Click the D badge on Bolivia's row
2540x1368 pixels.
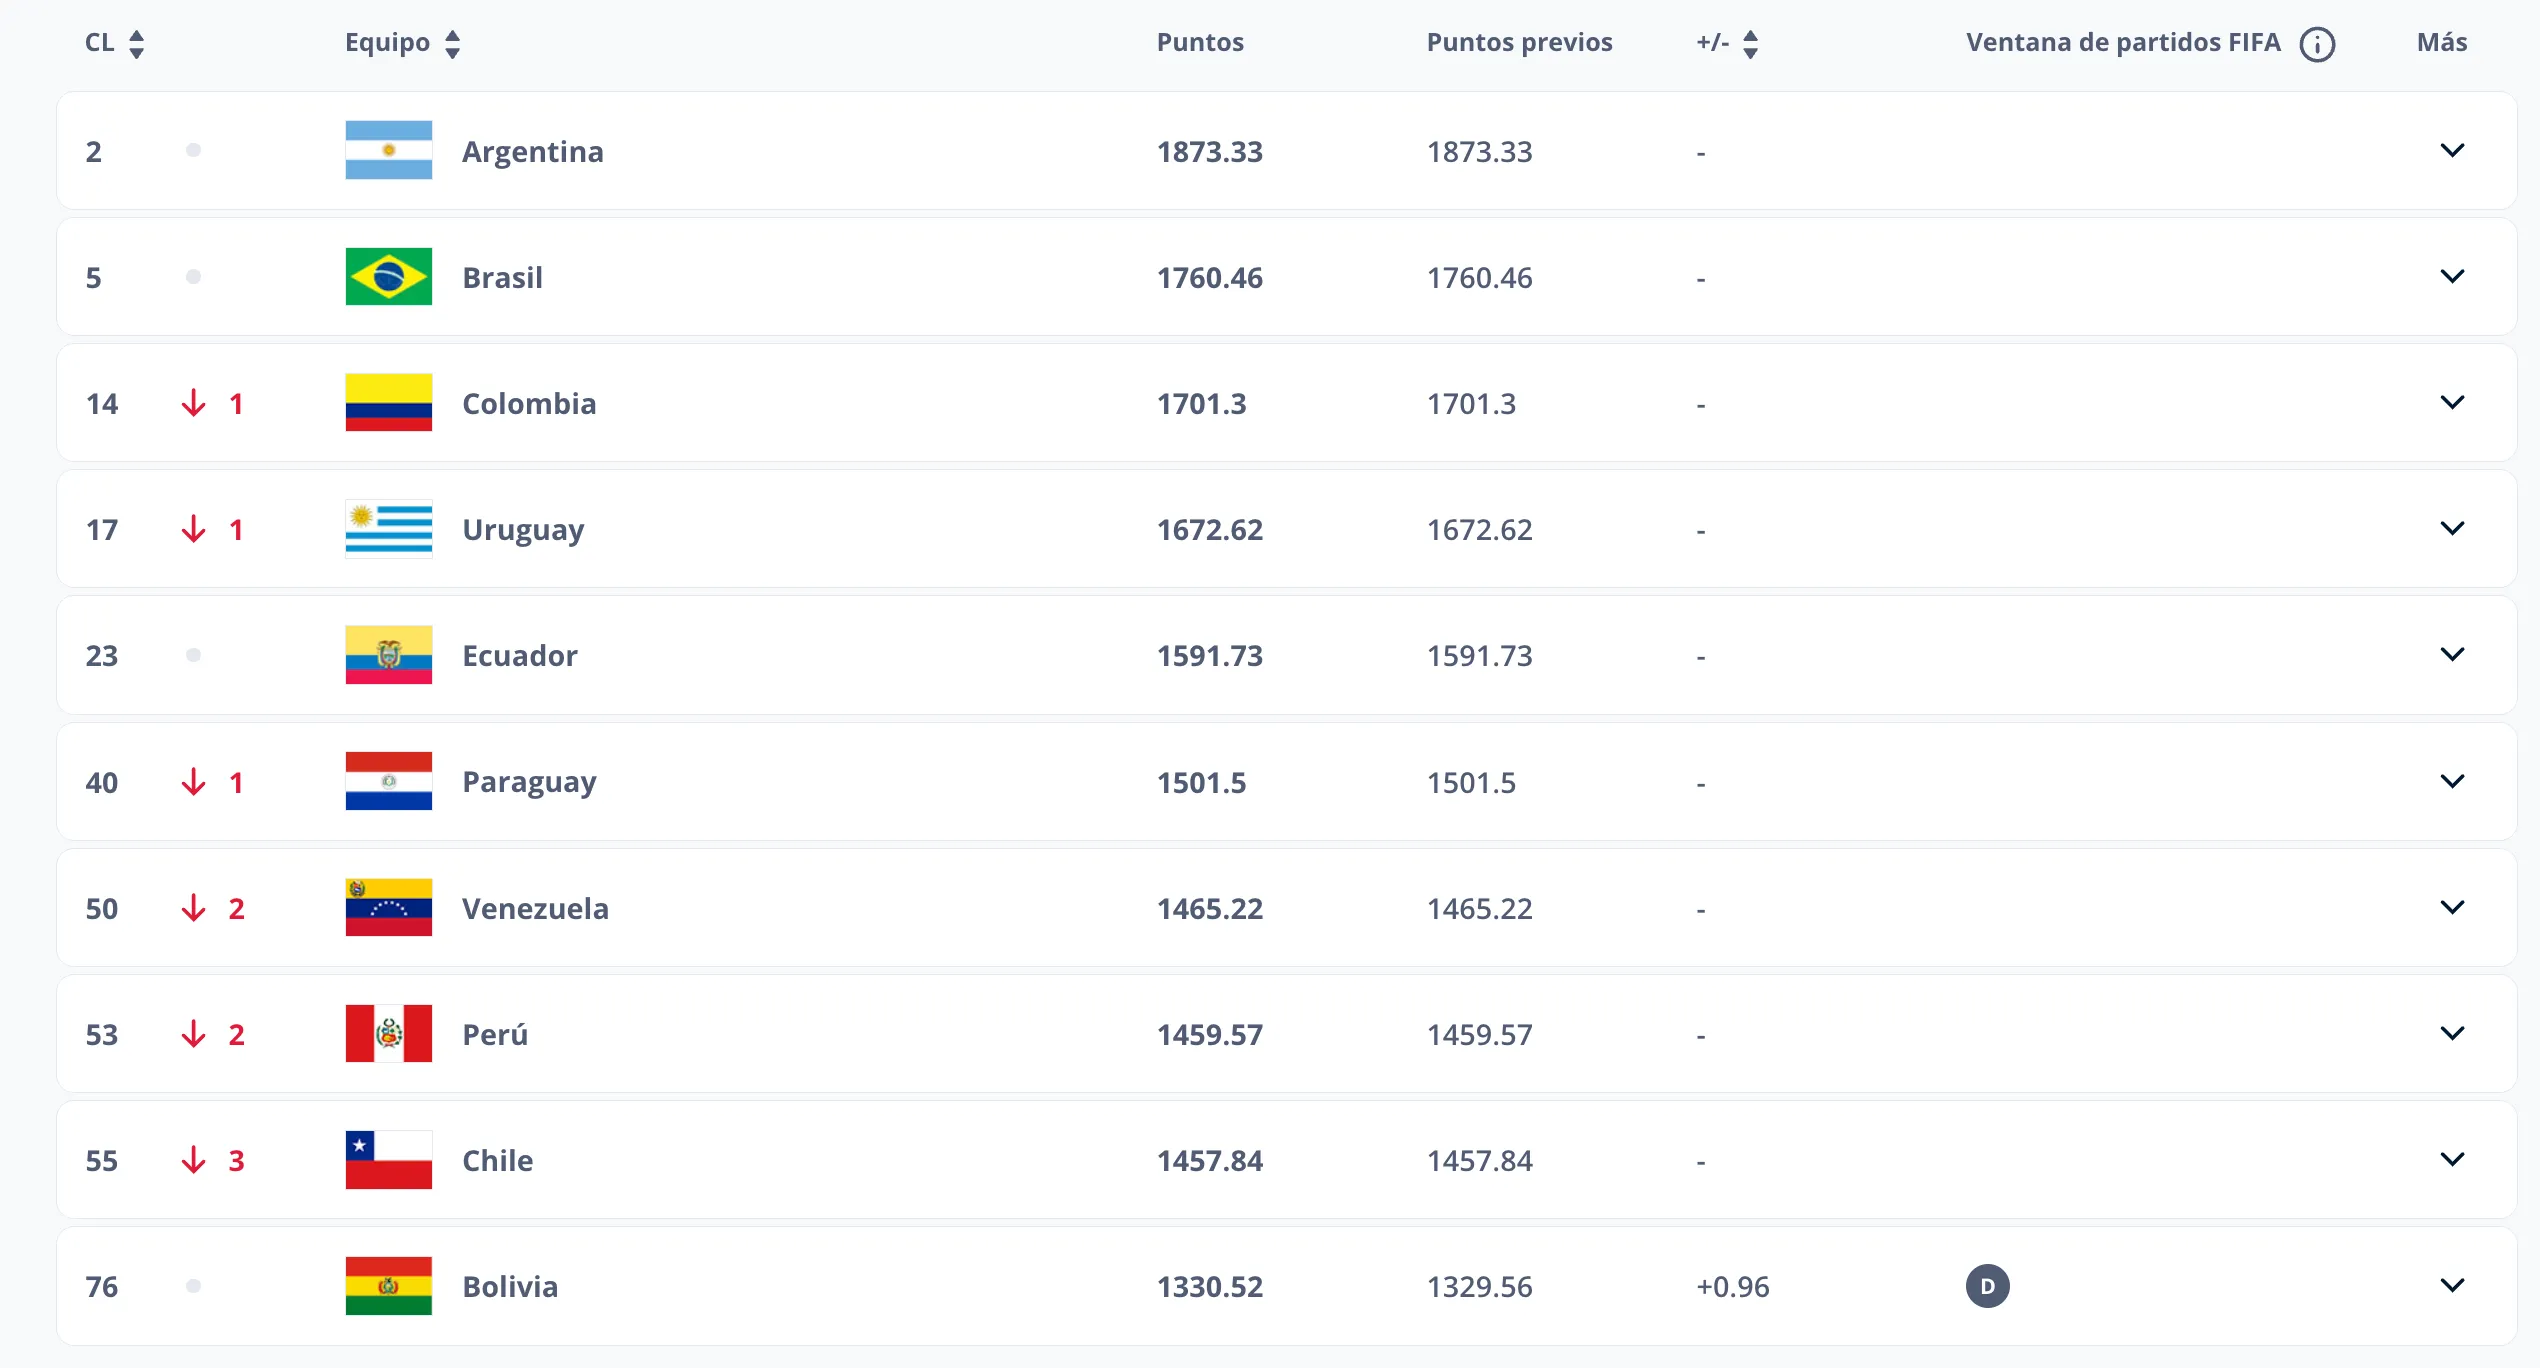click(x=1988, y=1287)
